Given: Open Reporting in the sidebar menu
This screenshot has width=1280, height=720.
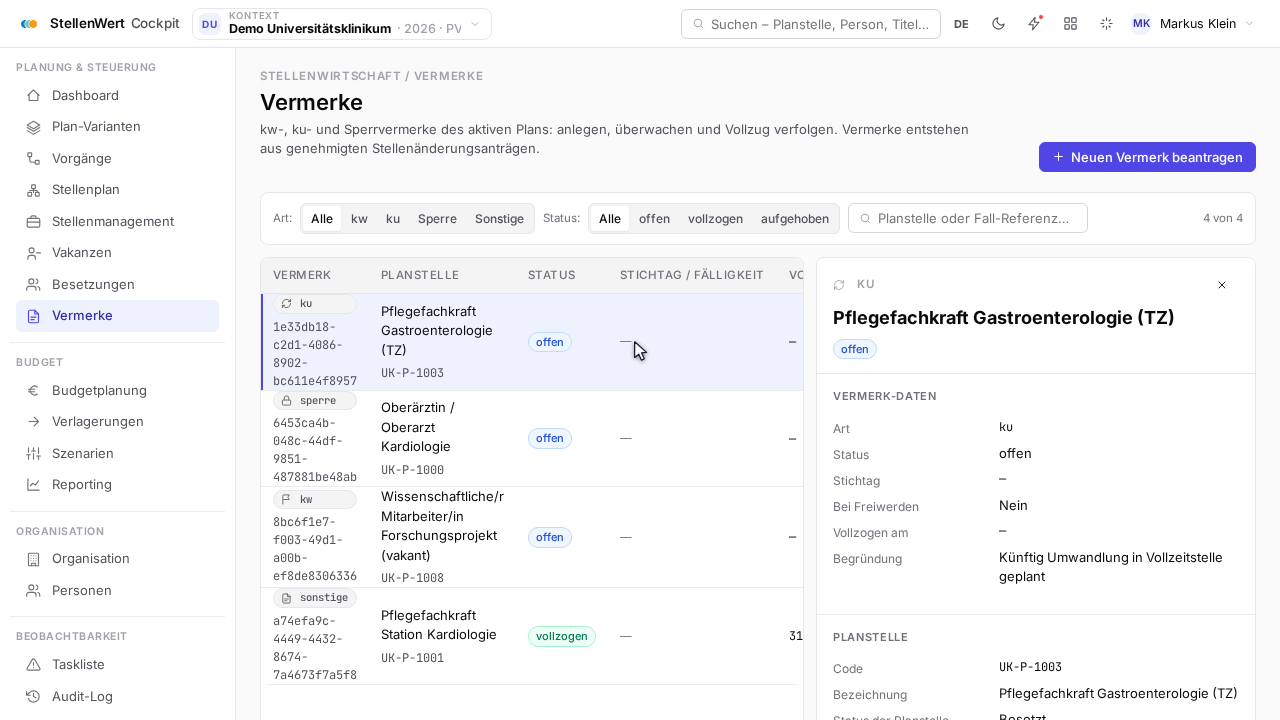Looking at the screenshot, I should point(117,485).
